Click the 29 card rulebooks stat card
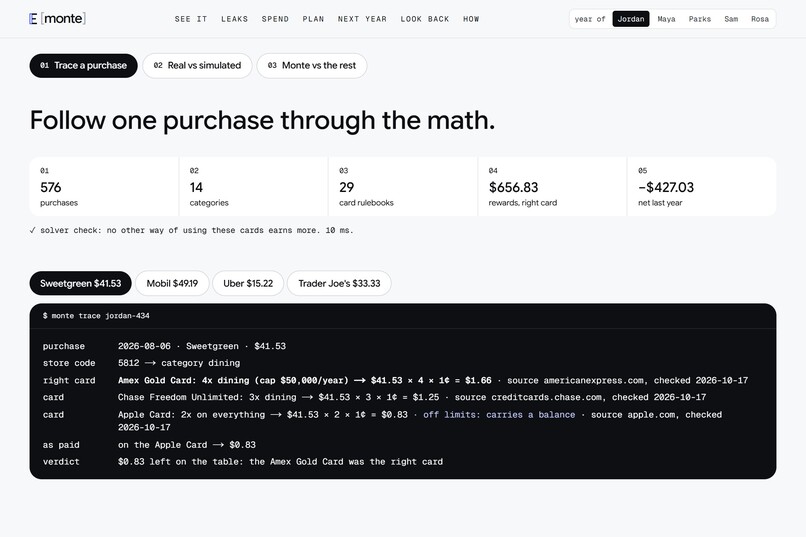The height and width of the screenshot is (537, 806). point(403,187)
